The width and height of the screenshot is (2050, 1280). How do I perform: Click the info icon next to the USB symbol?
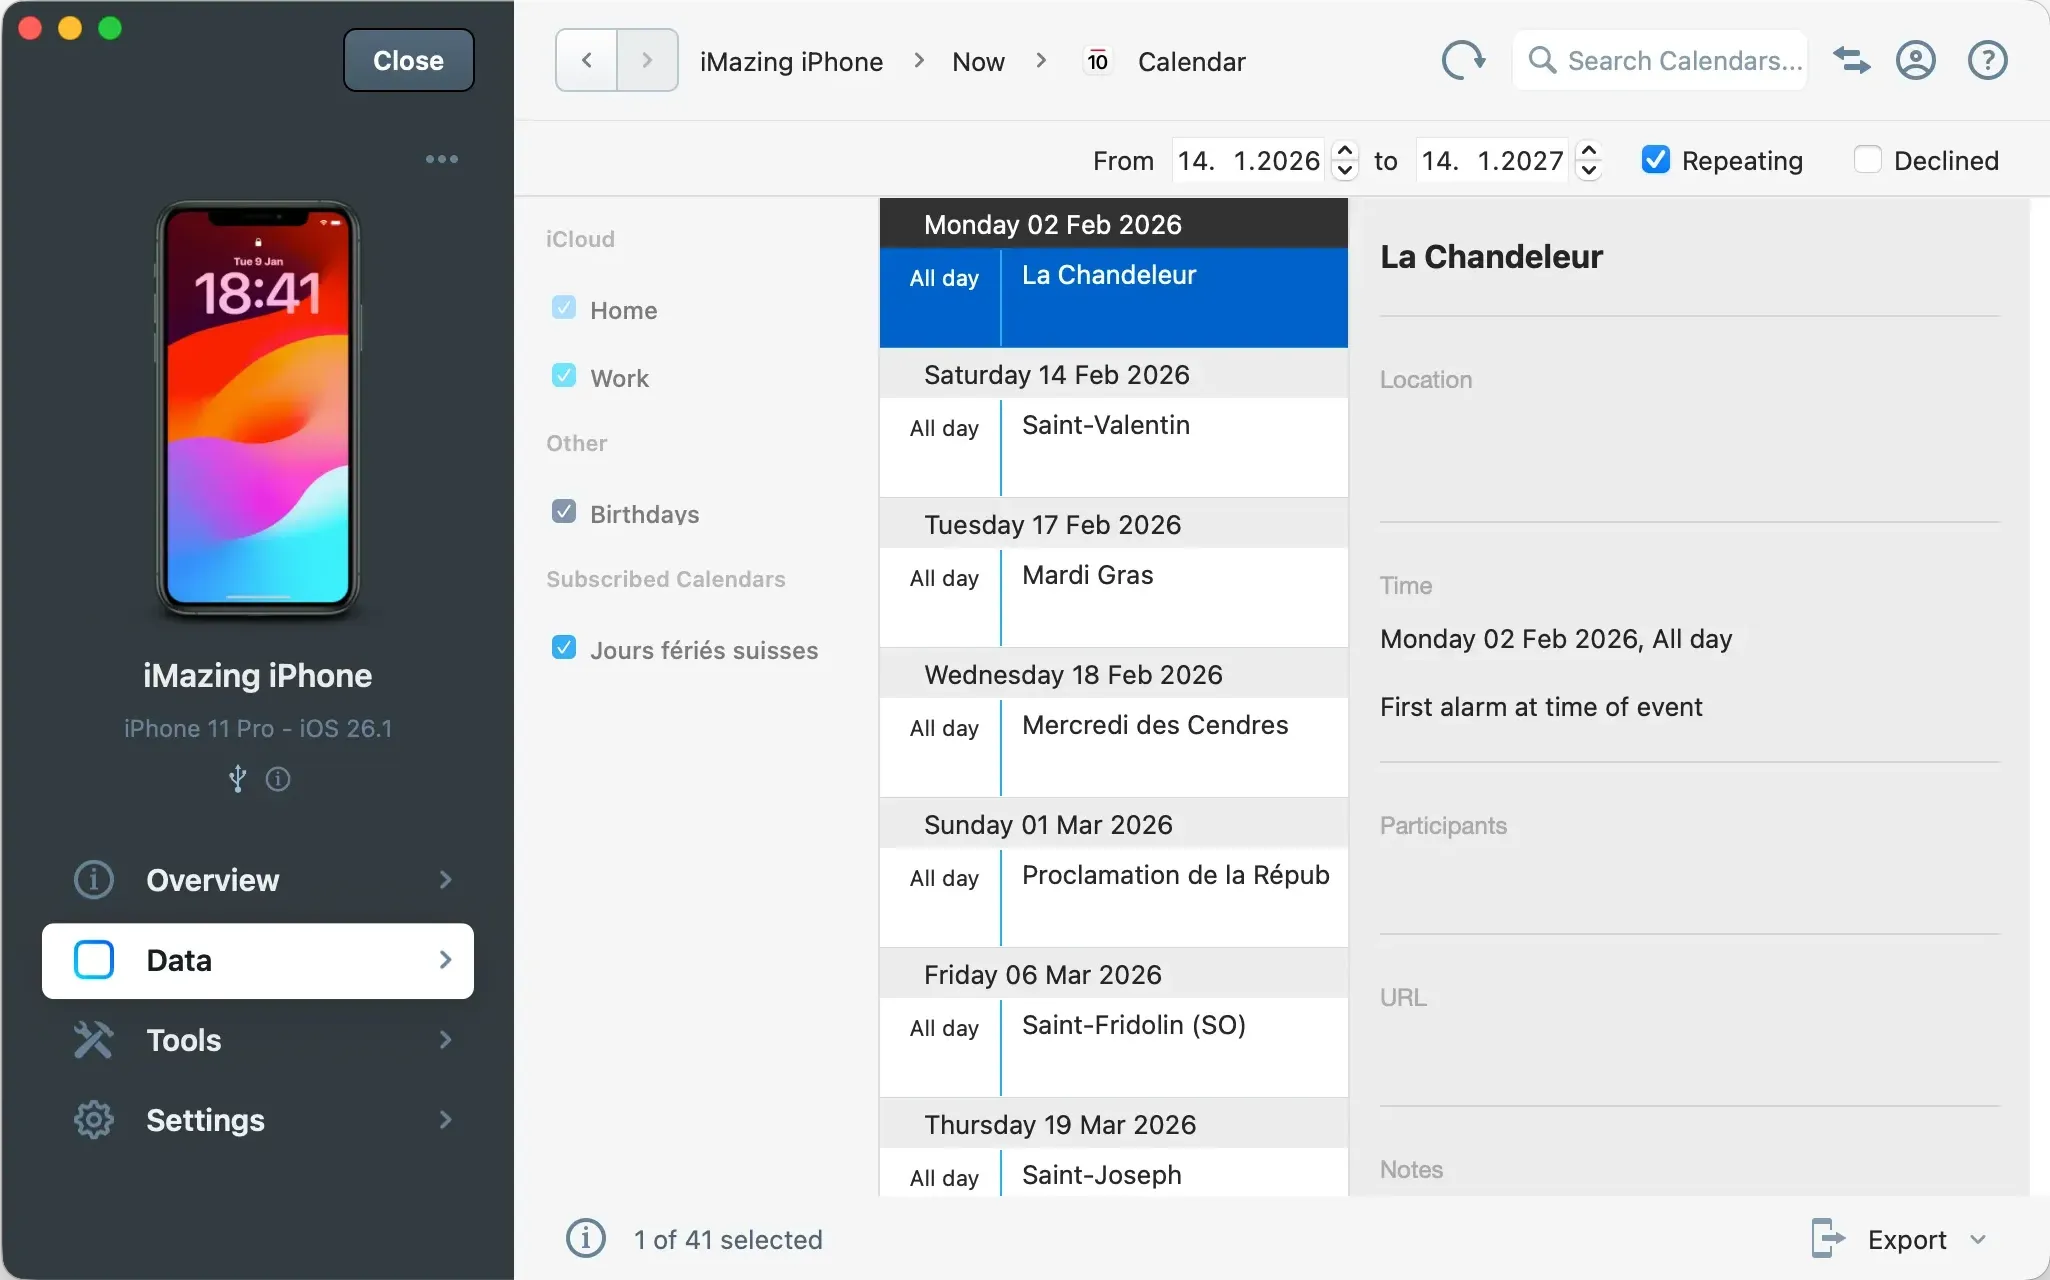[279, 779]
